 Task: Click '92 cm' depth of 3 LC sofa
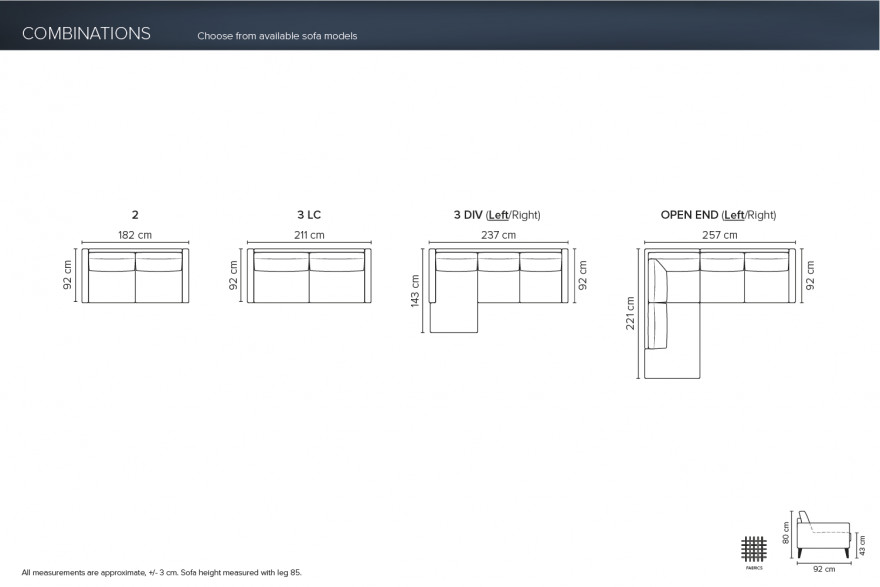click(x=233, y=275)
